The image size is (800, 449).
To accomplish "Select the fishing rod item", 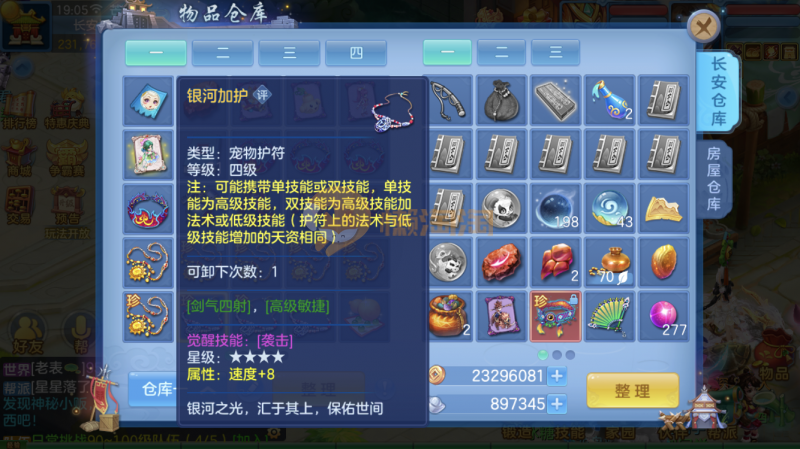I will click(449, 101).
